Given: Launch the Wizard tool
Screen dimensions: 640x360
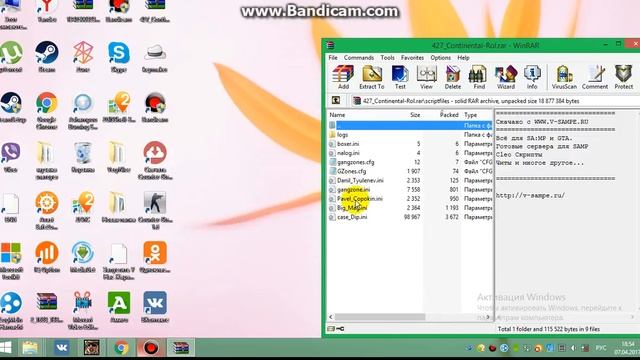Looking at the screenshot, I should (506, 77).
